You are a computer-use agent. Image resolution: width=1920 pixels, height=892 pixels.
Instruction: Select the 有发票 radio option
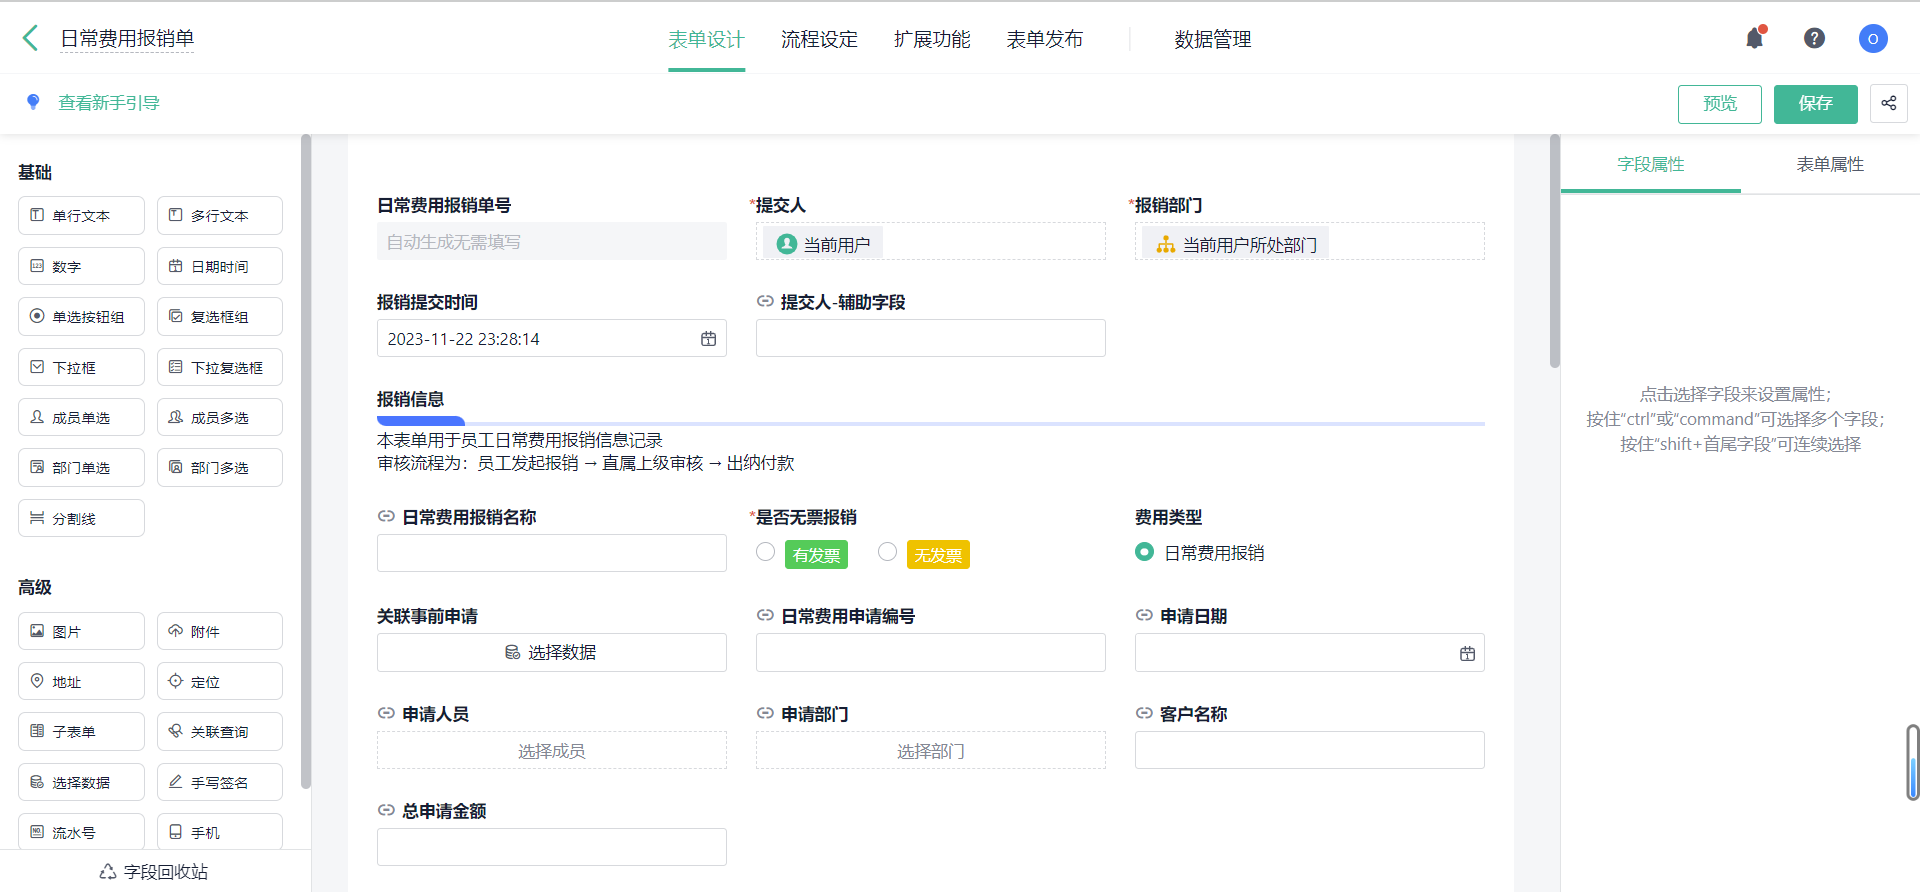tap(766, 552)
